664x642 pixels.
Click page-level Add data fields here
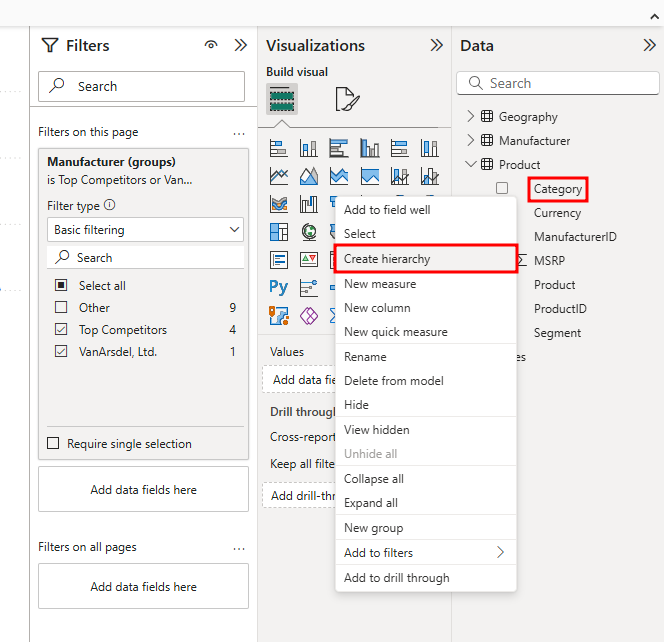(143, 490)
